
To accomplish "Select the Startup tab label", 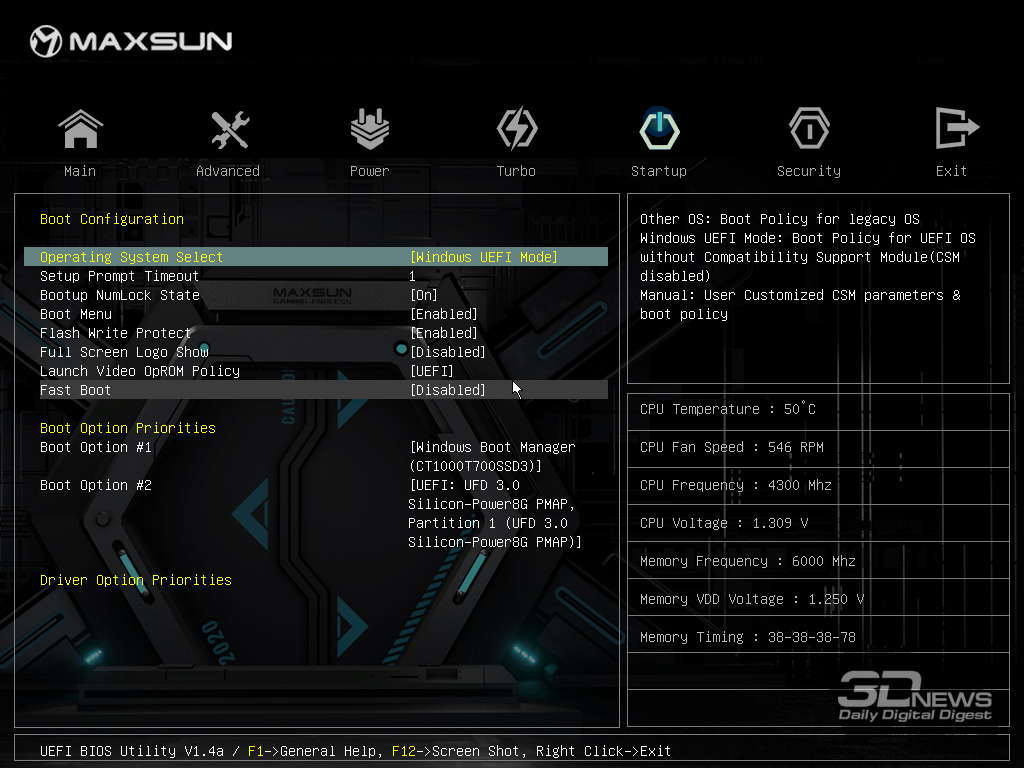I will click(659, 171).
